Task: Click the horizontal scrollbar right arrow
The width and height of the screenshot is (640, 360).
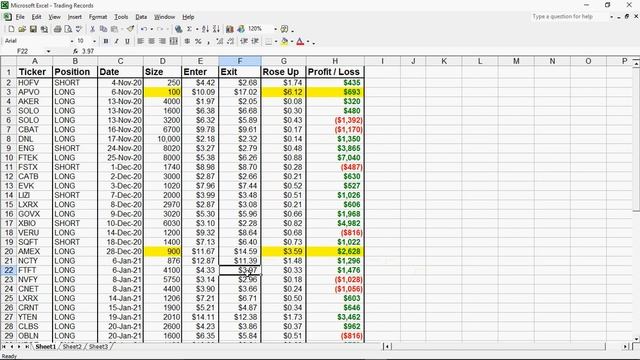Action: pos(625,347)
